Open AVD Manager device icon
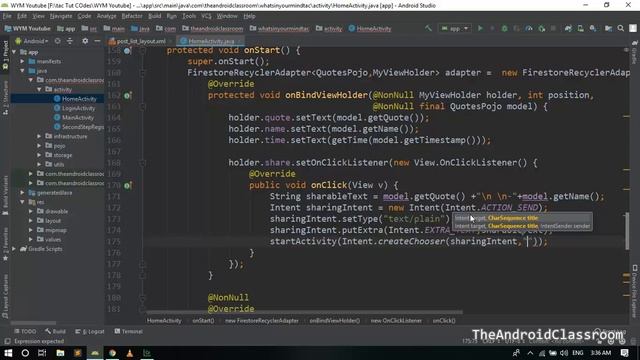 [580, 28]
